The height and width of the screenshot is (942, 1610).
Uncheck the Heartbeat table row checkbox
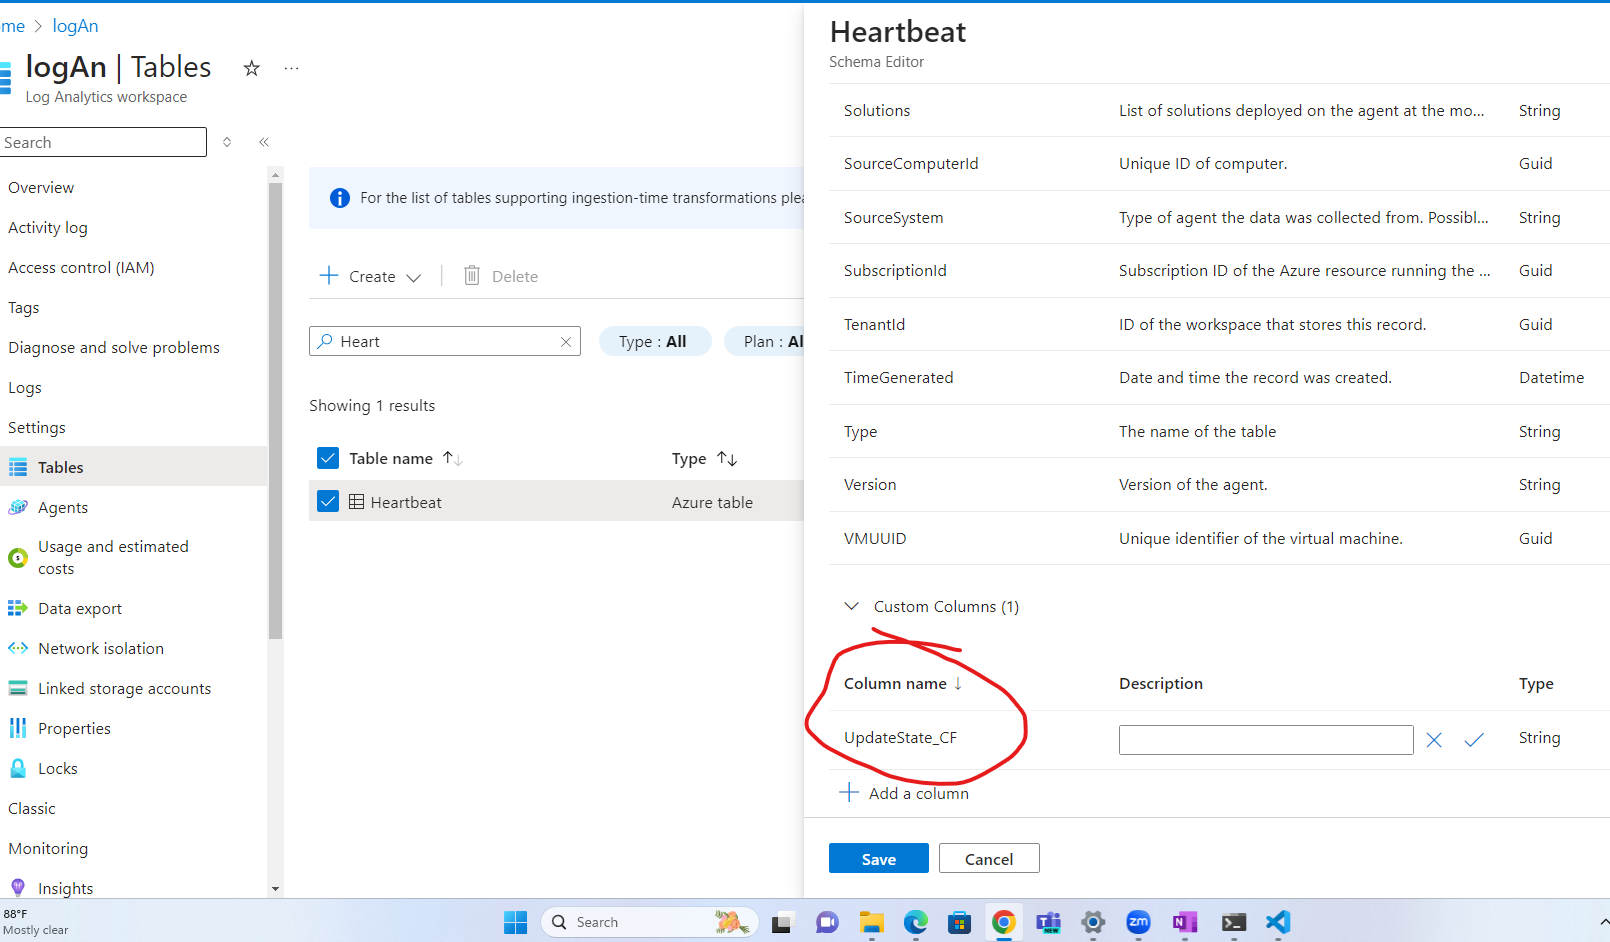point(328,501)
